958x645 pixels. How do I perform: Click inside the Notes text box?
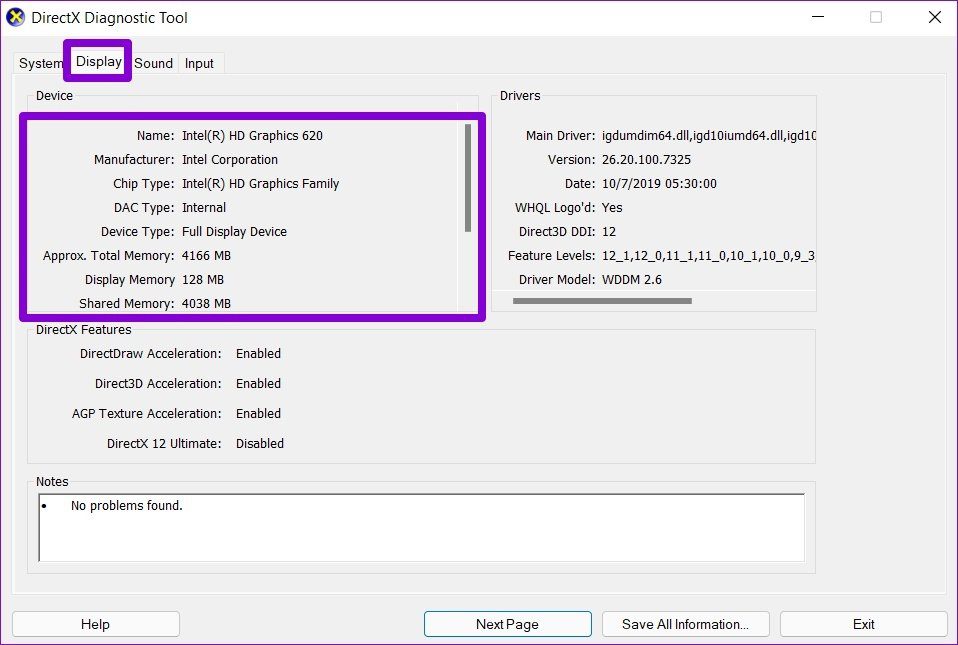click(x=422, y=528)
